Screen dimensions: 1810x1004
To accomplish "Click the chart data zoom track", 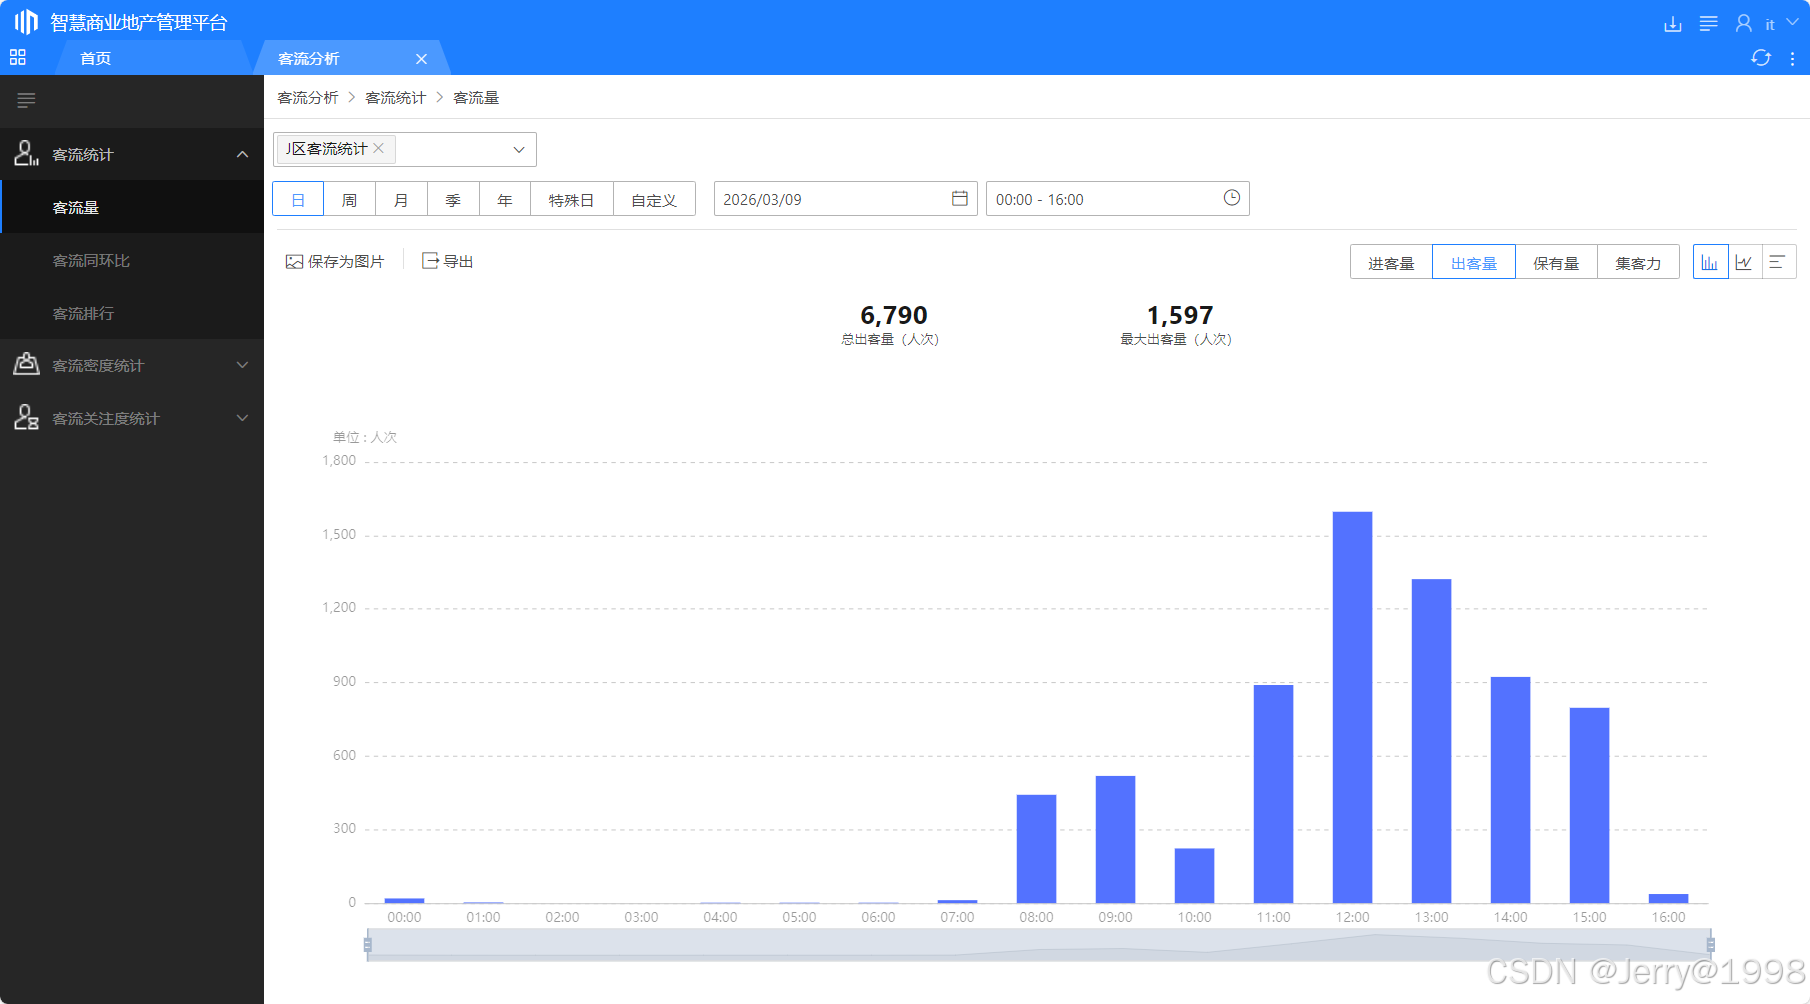I will pyautogui.click(x=1039, y=945).
